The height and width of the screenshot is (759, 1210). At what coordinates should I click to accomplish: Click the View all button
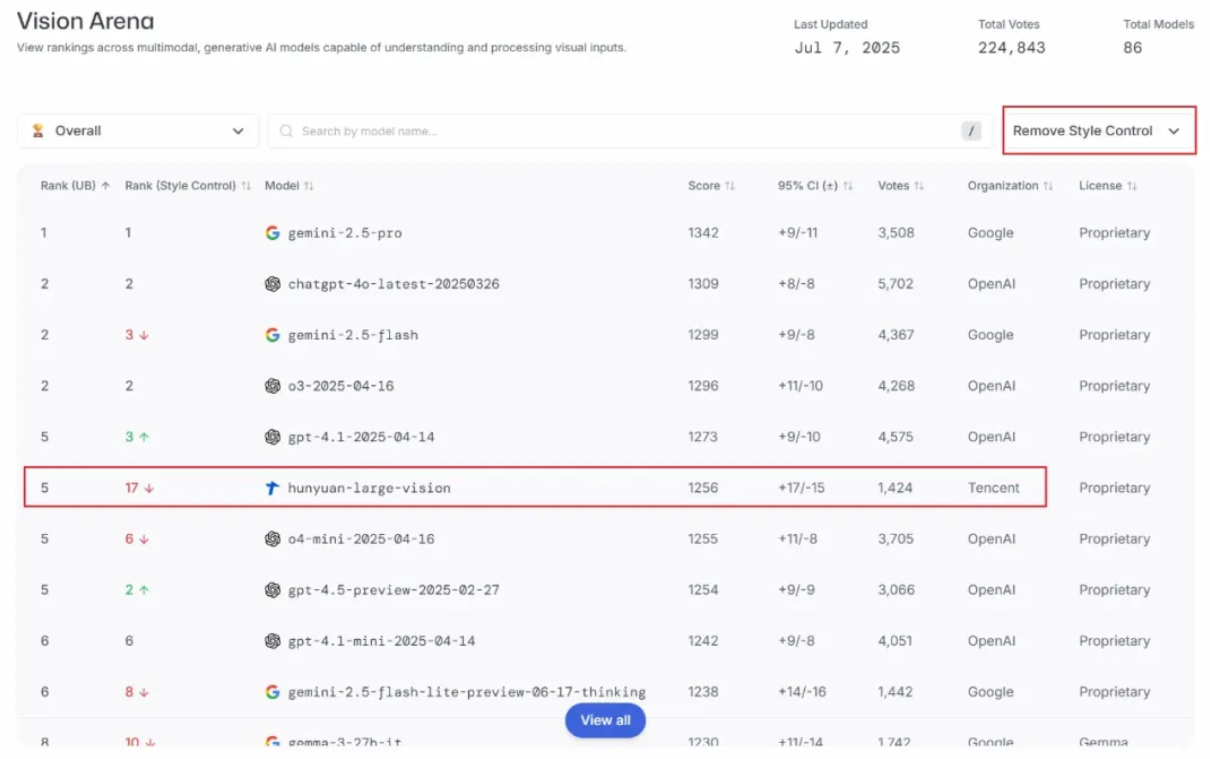point(605,720)
